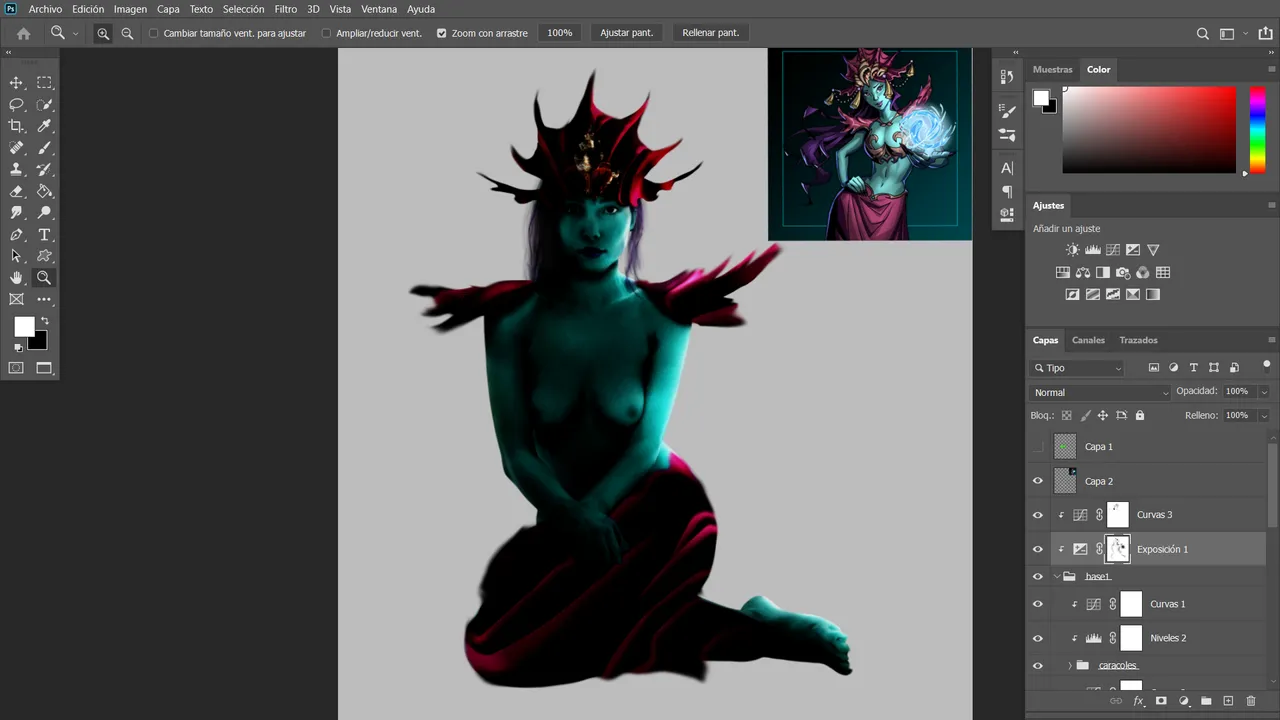Viewport: 1280px width, 720px height.
Task: Open the Opacidad value dropdown
Action: pyautogui.click(x=1264, y=392)
